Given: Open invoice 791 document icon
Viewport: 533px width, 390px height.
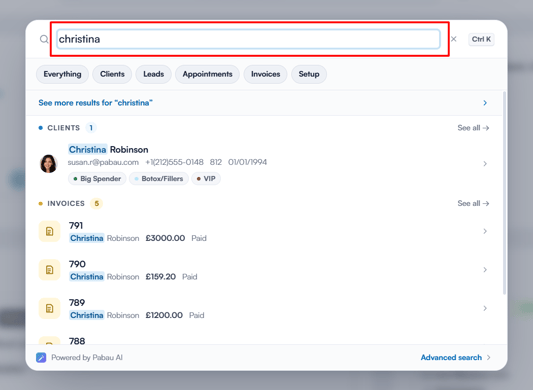Looking at the screenshot, I should click(50, 232).
